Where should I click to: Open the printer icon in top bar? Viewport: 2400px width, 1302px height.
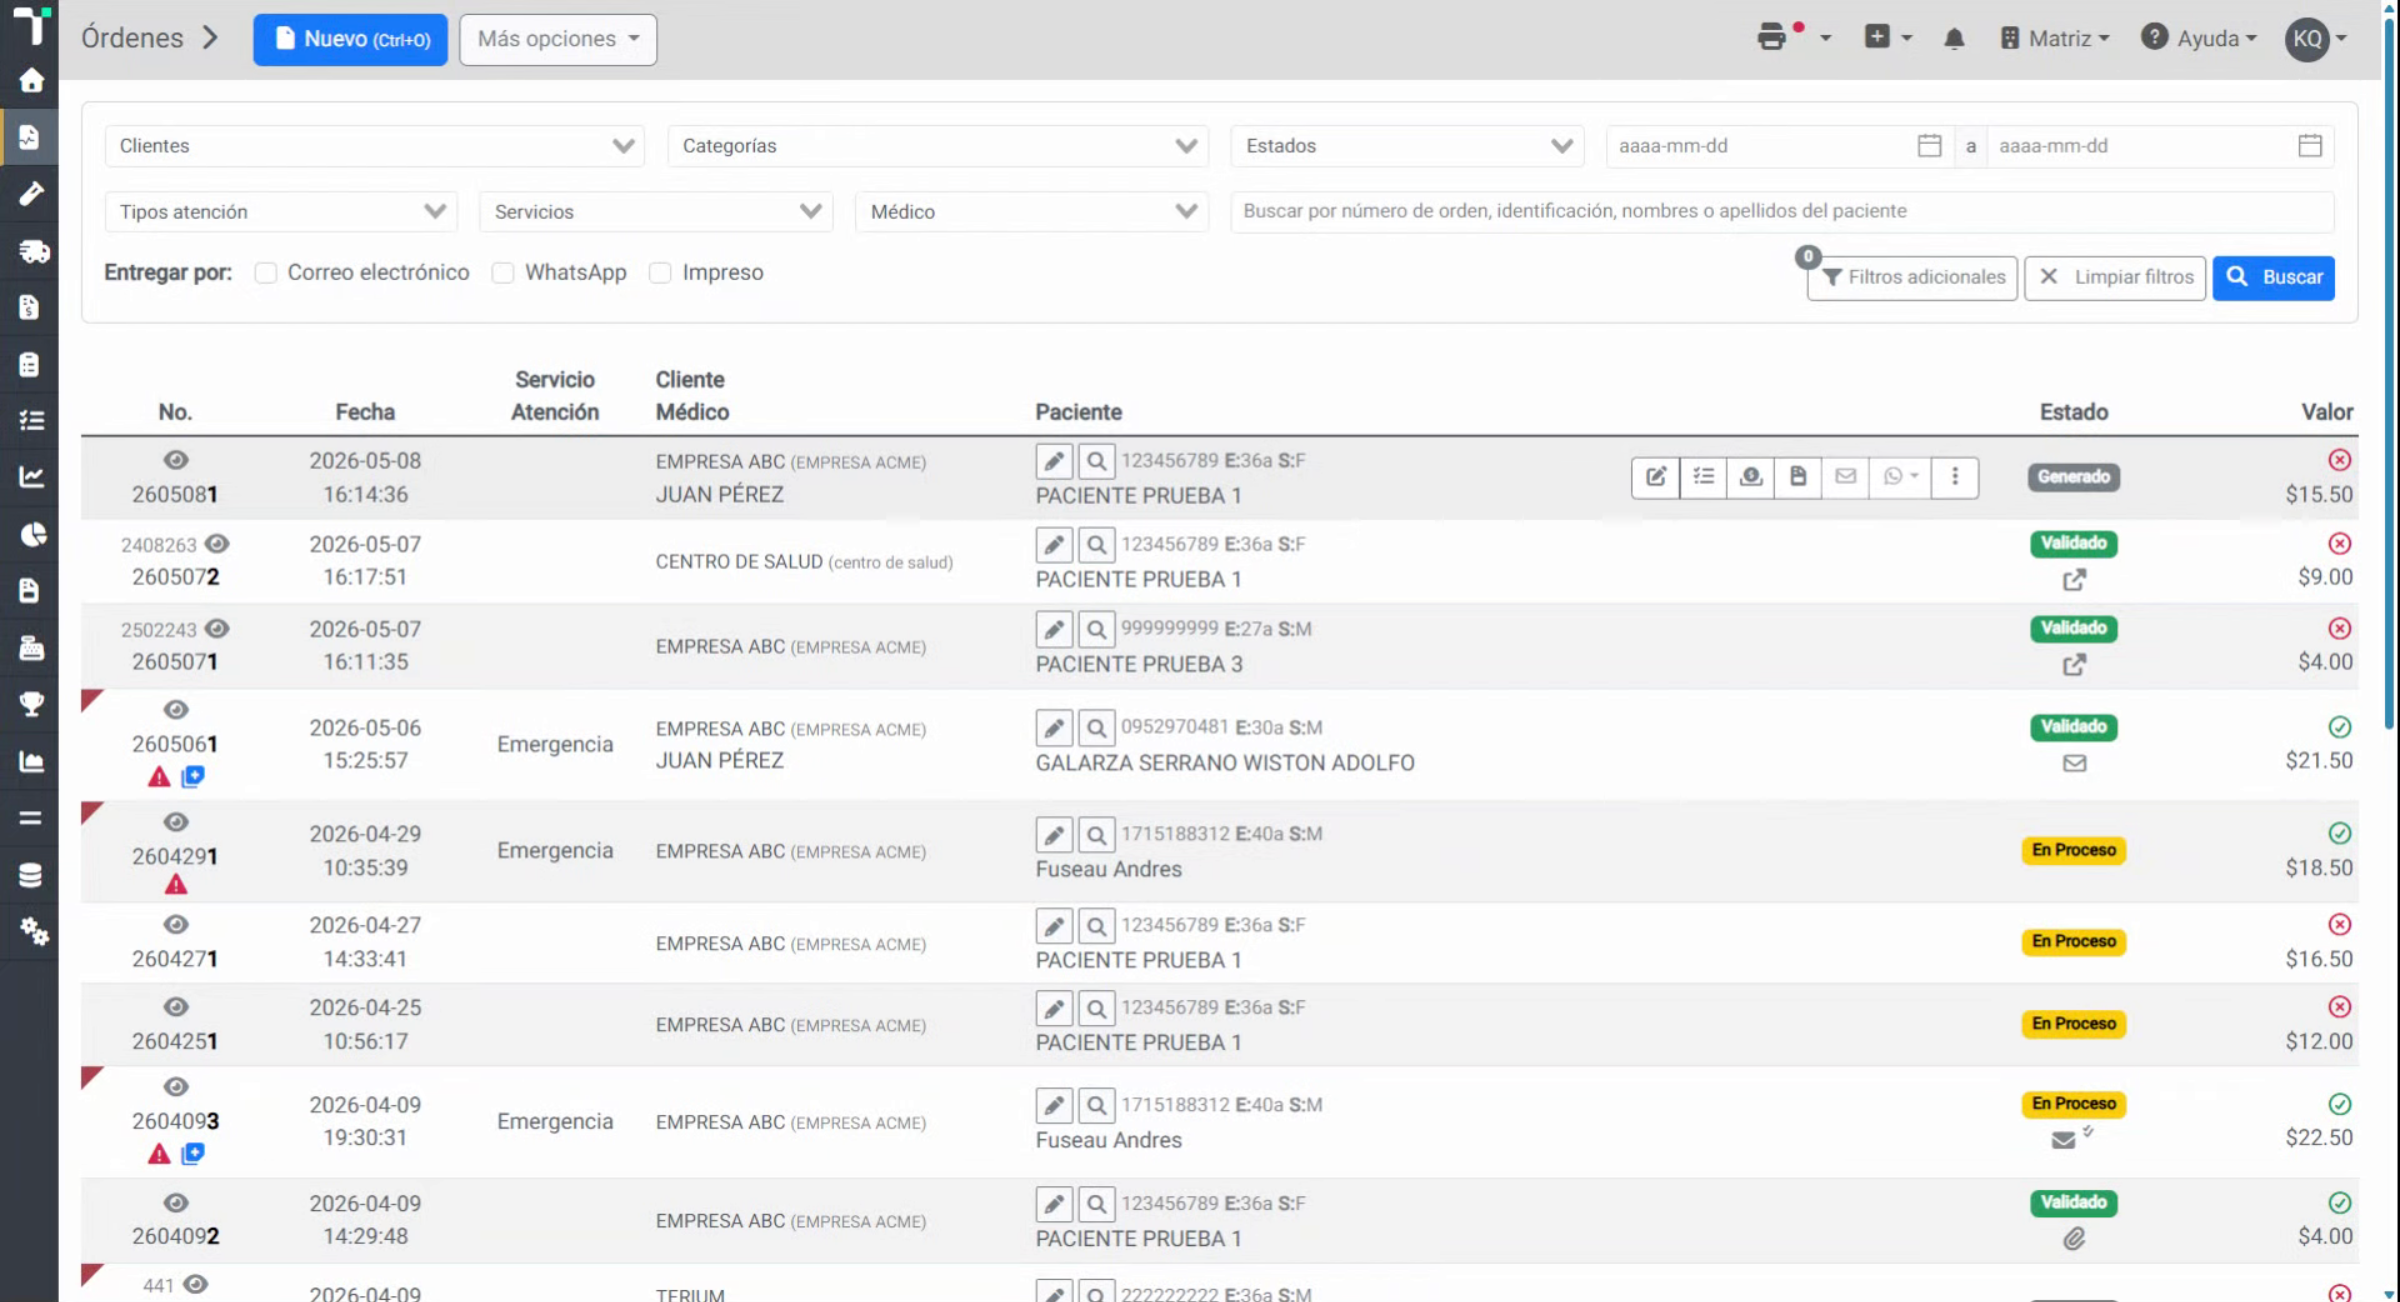(x=1772, y=38)
